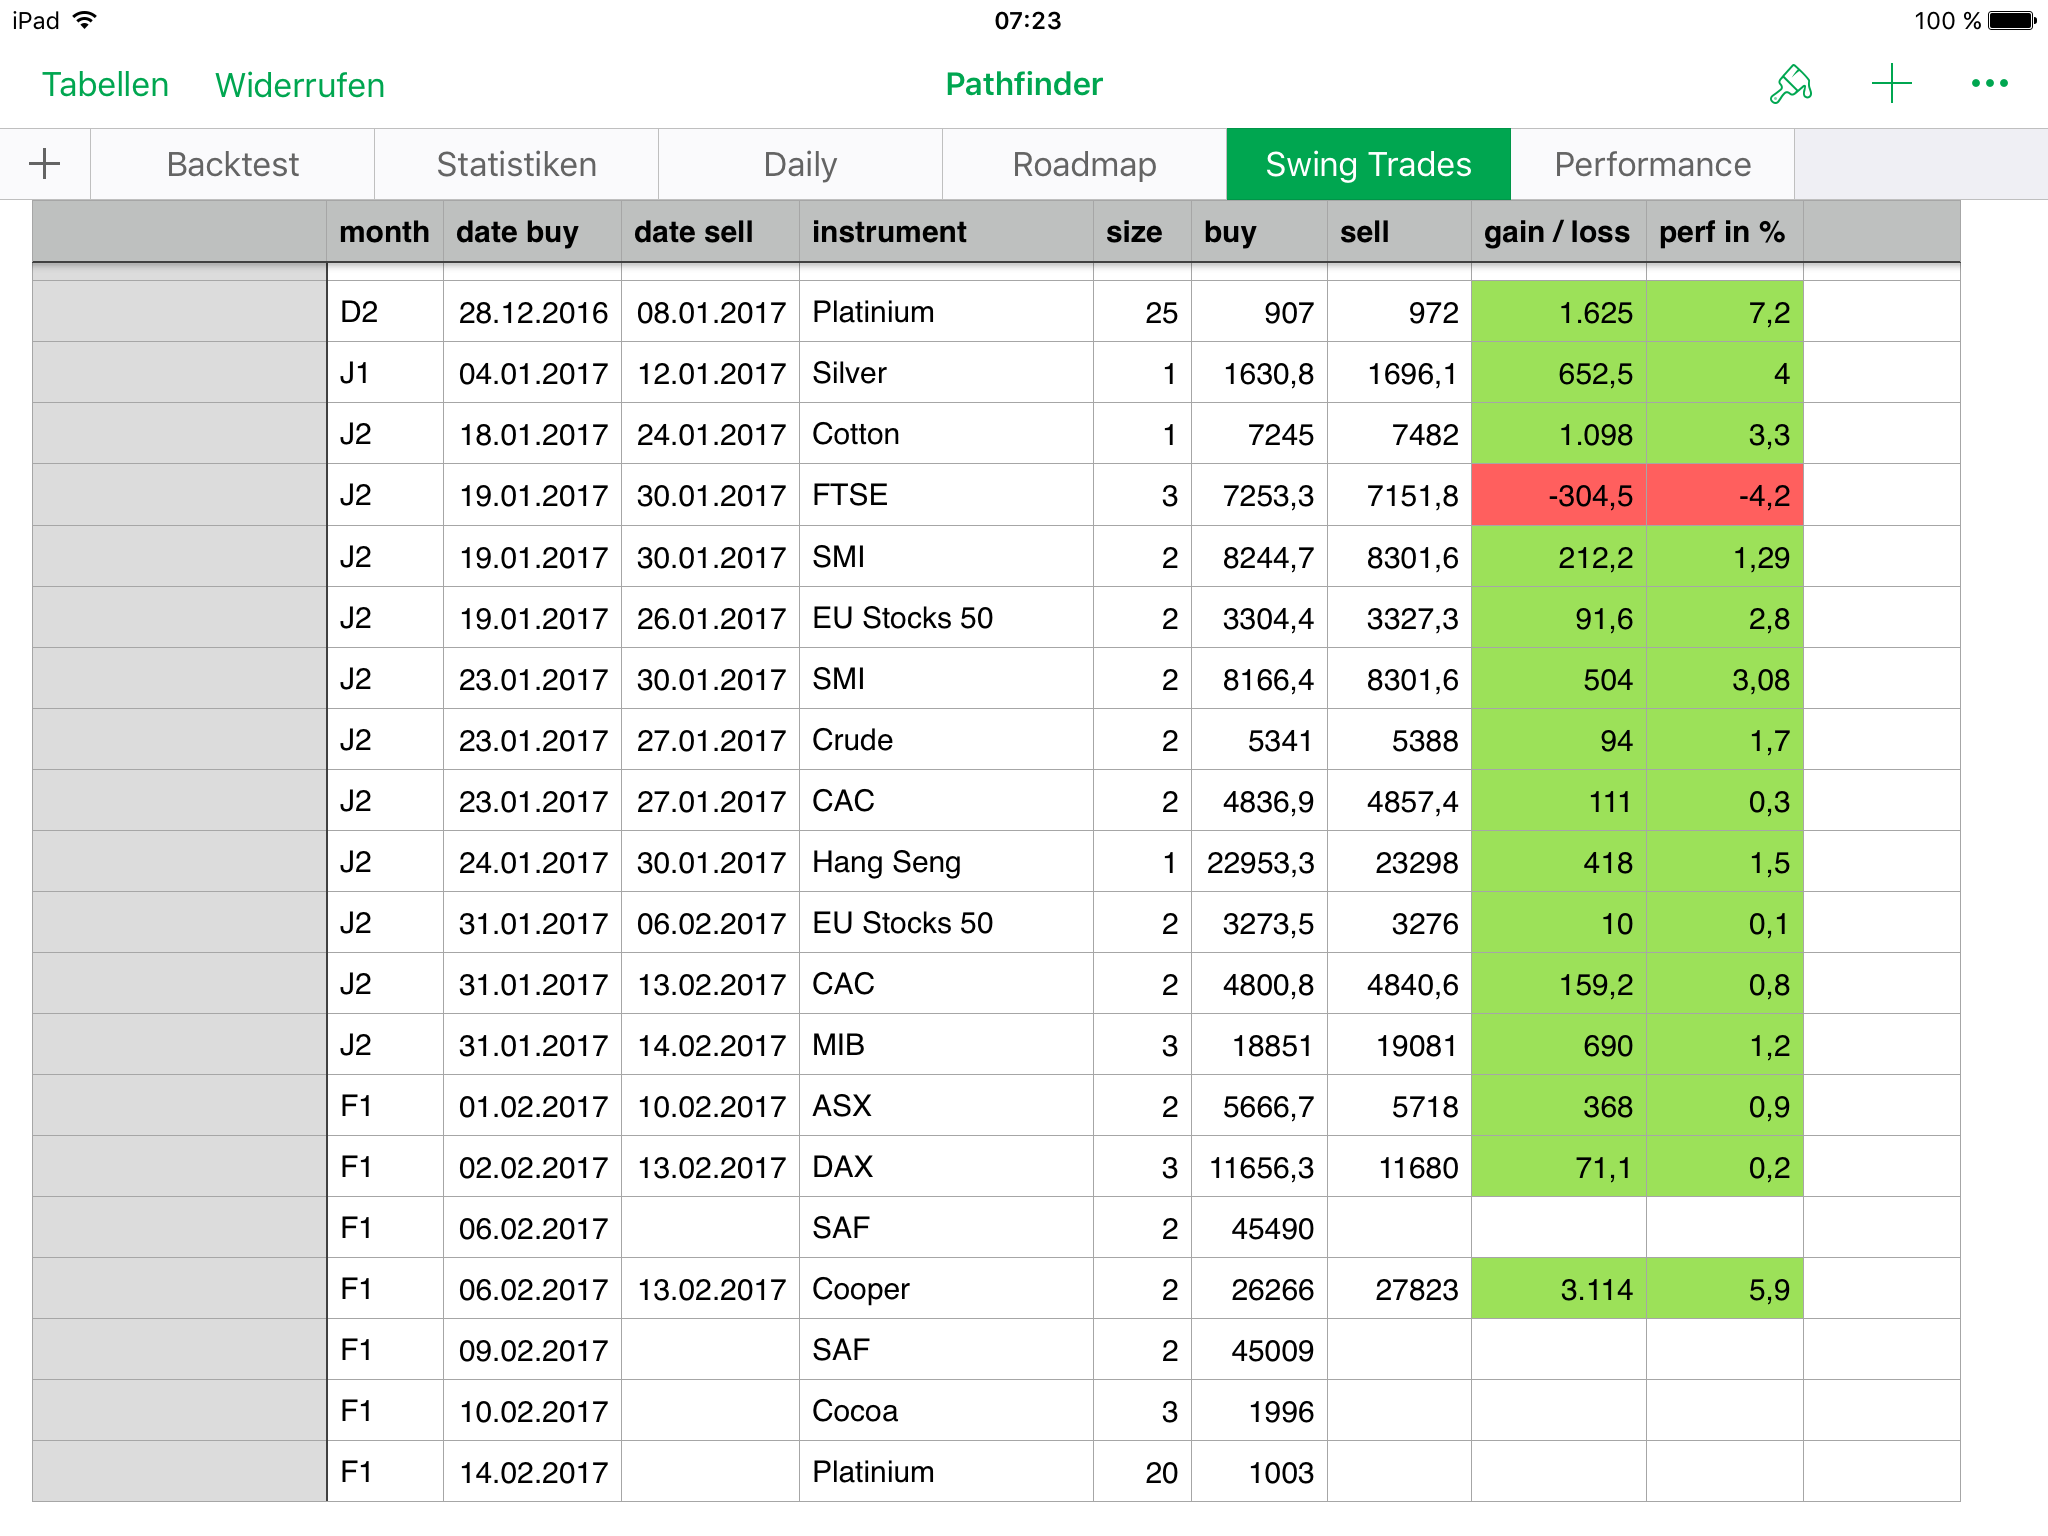Tap the Tabellen back button

point(105,85)
